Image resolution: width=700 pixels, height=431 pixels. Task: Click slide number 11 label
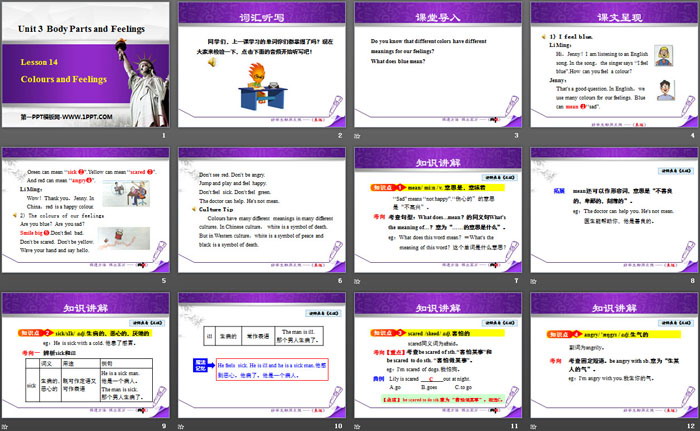514,426
